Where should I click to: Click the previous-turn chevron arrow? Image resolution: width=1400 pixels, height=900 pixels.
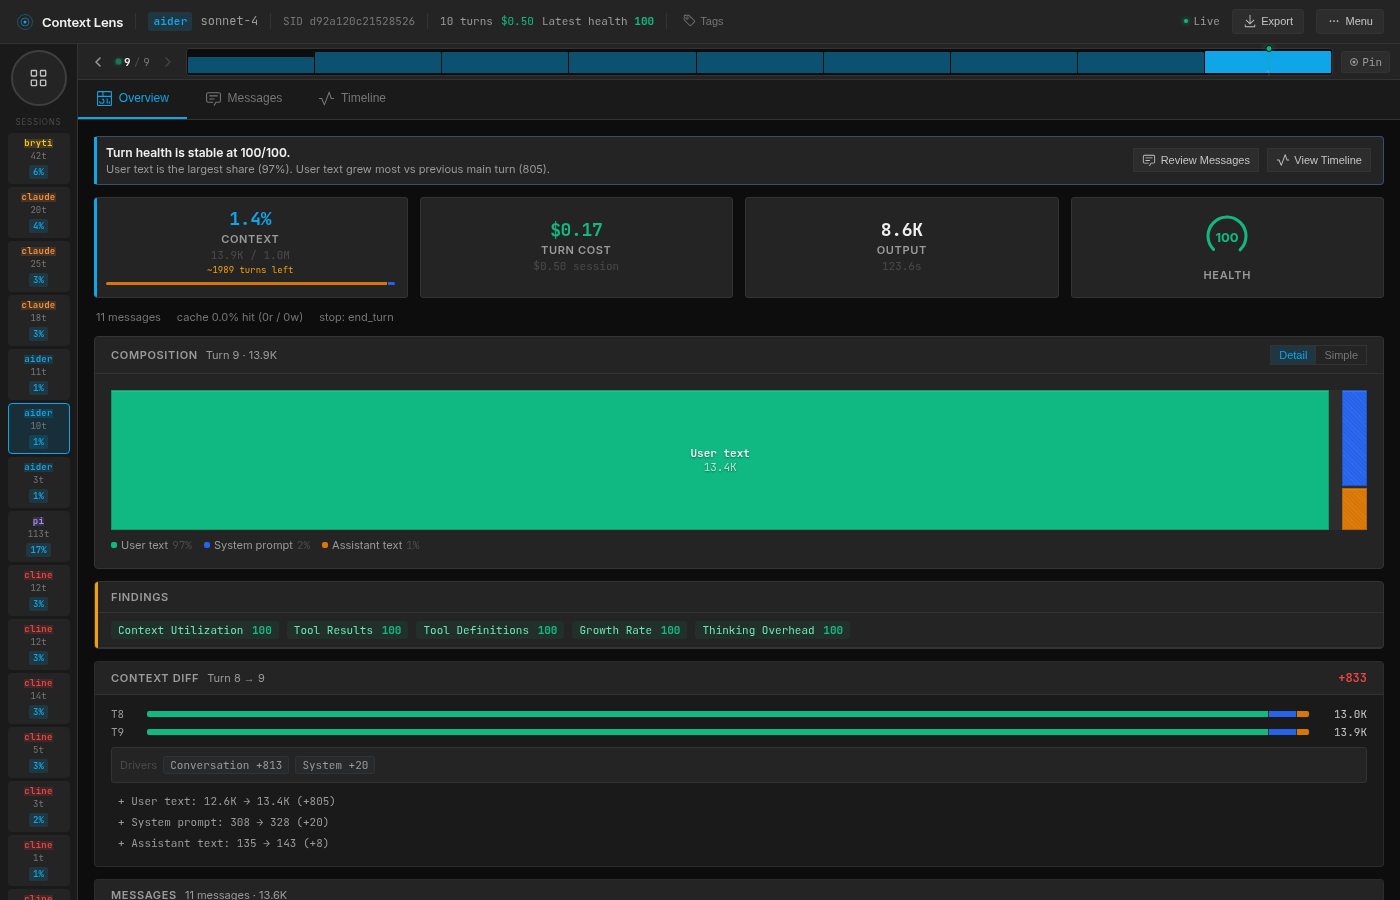tap(97, 61)
